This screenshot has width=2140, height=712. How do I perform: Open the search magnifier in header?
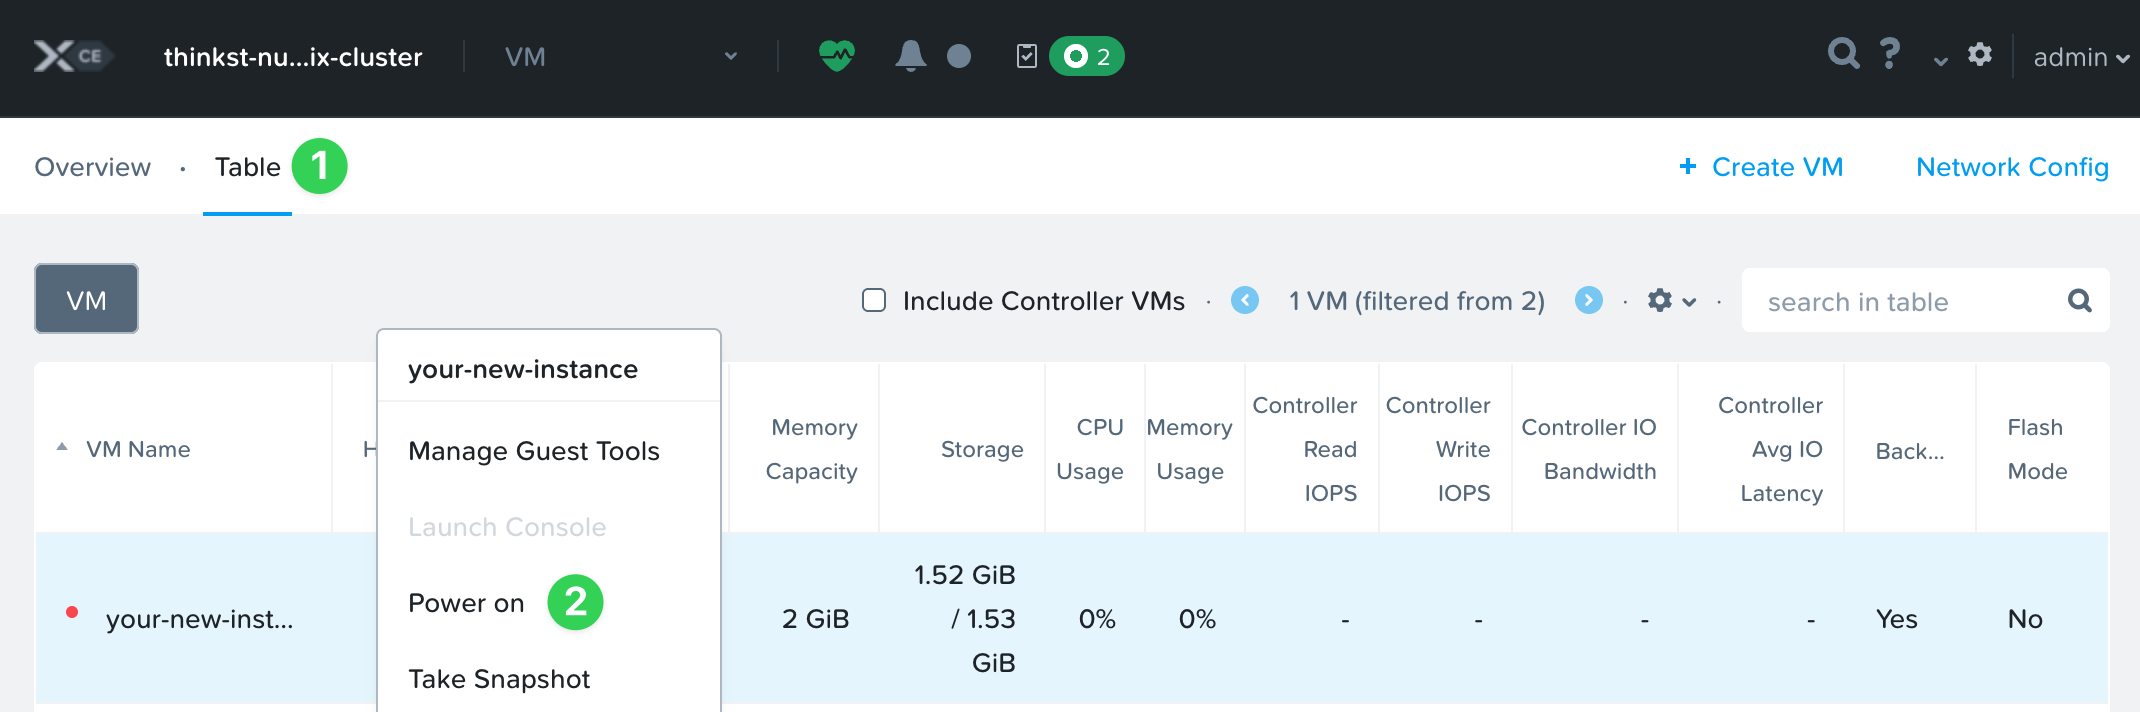[x=1843, y=53]
